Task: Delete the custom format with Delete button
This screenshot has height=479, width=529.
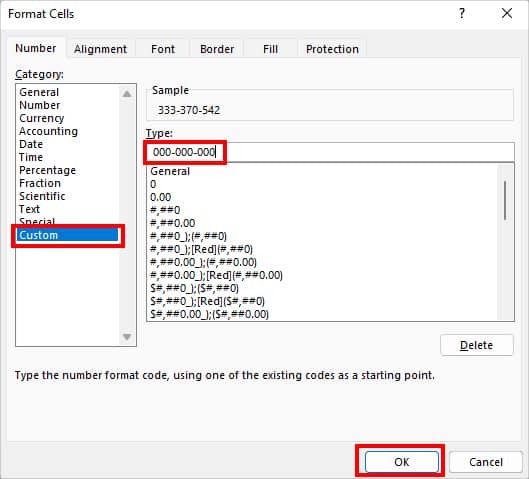Action: (477, 345)
